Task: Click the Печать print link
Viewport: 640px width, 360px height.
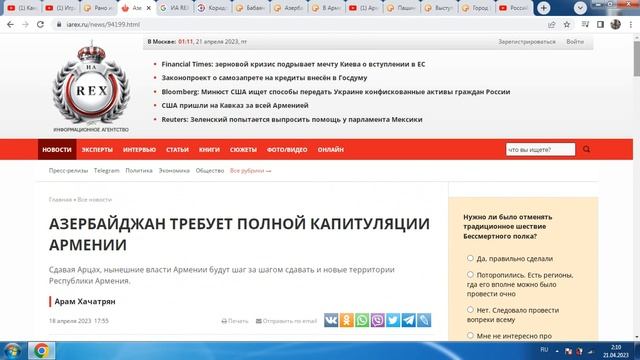Action: (235, 321)
